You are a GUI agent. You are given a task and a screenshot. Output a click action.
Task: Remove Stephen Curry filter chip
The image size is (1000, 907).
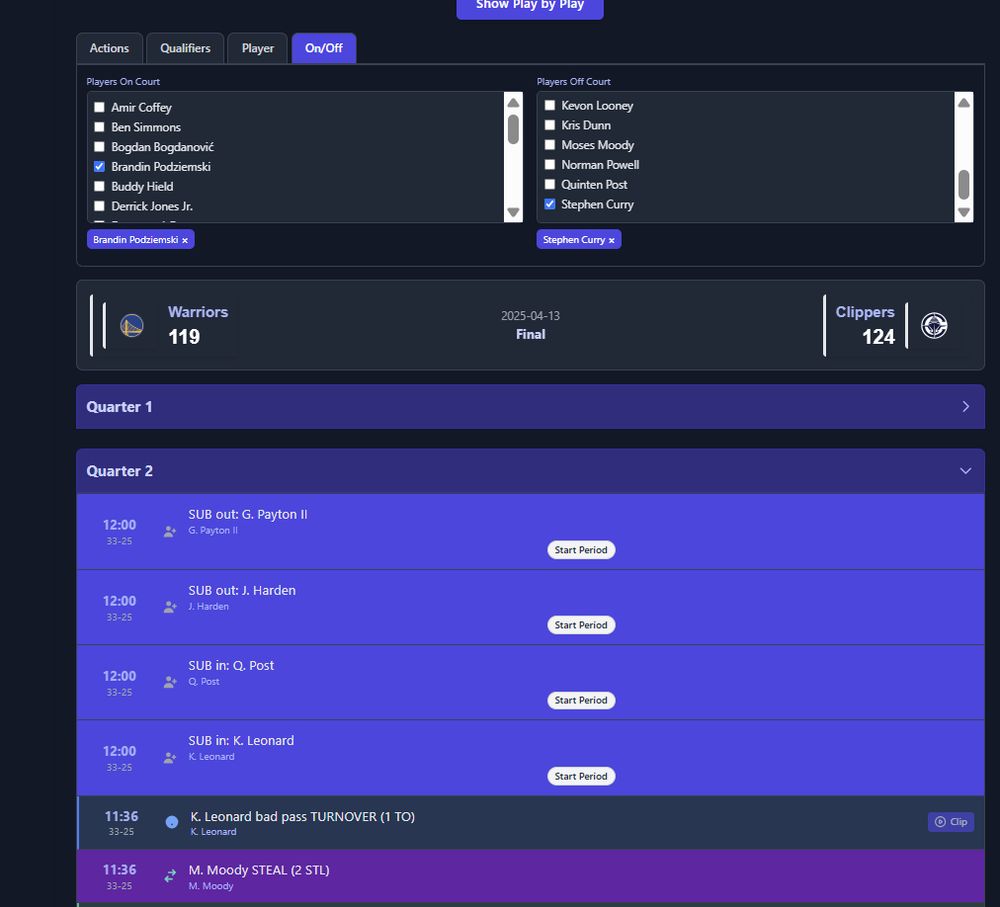612,240
